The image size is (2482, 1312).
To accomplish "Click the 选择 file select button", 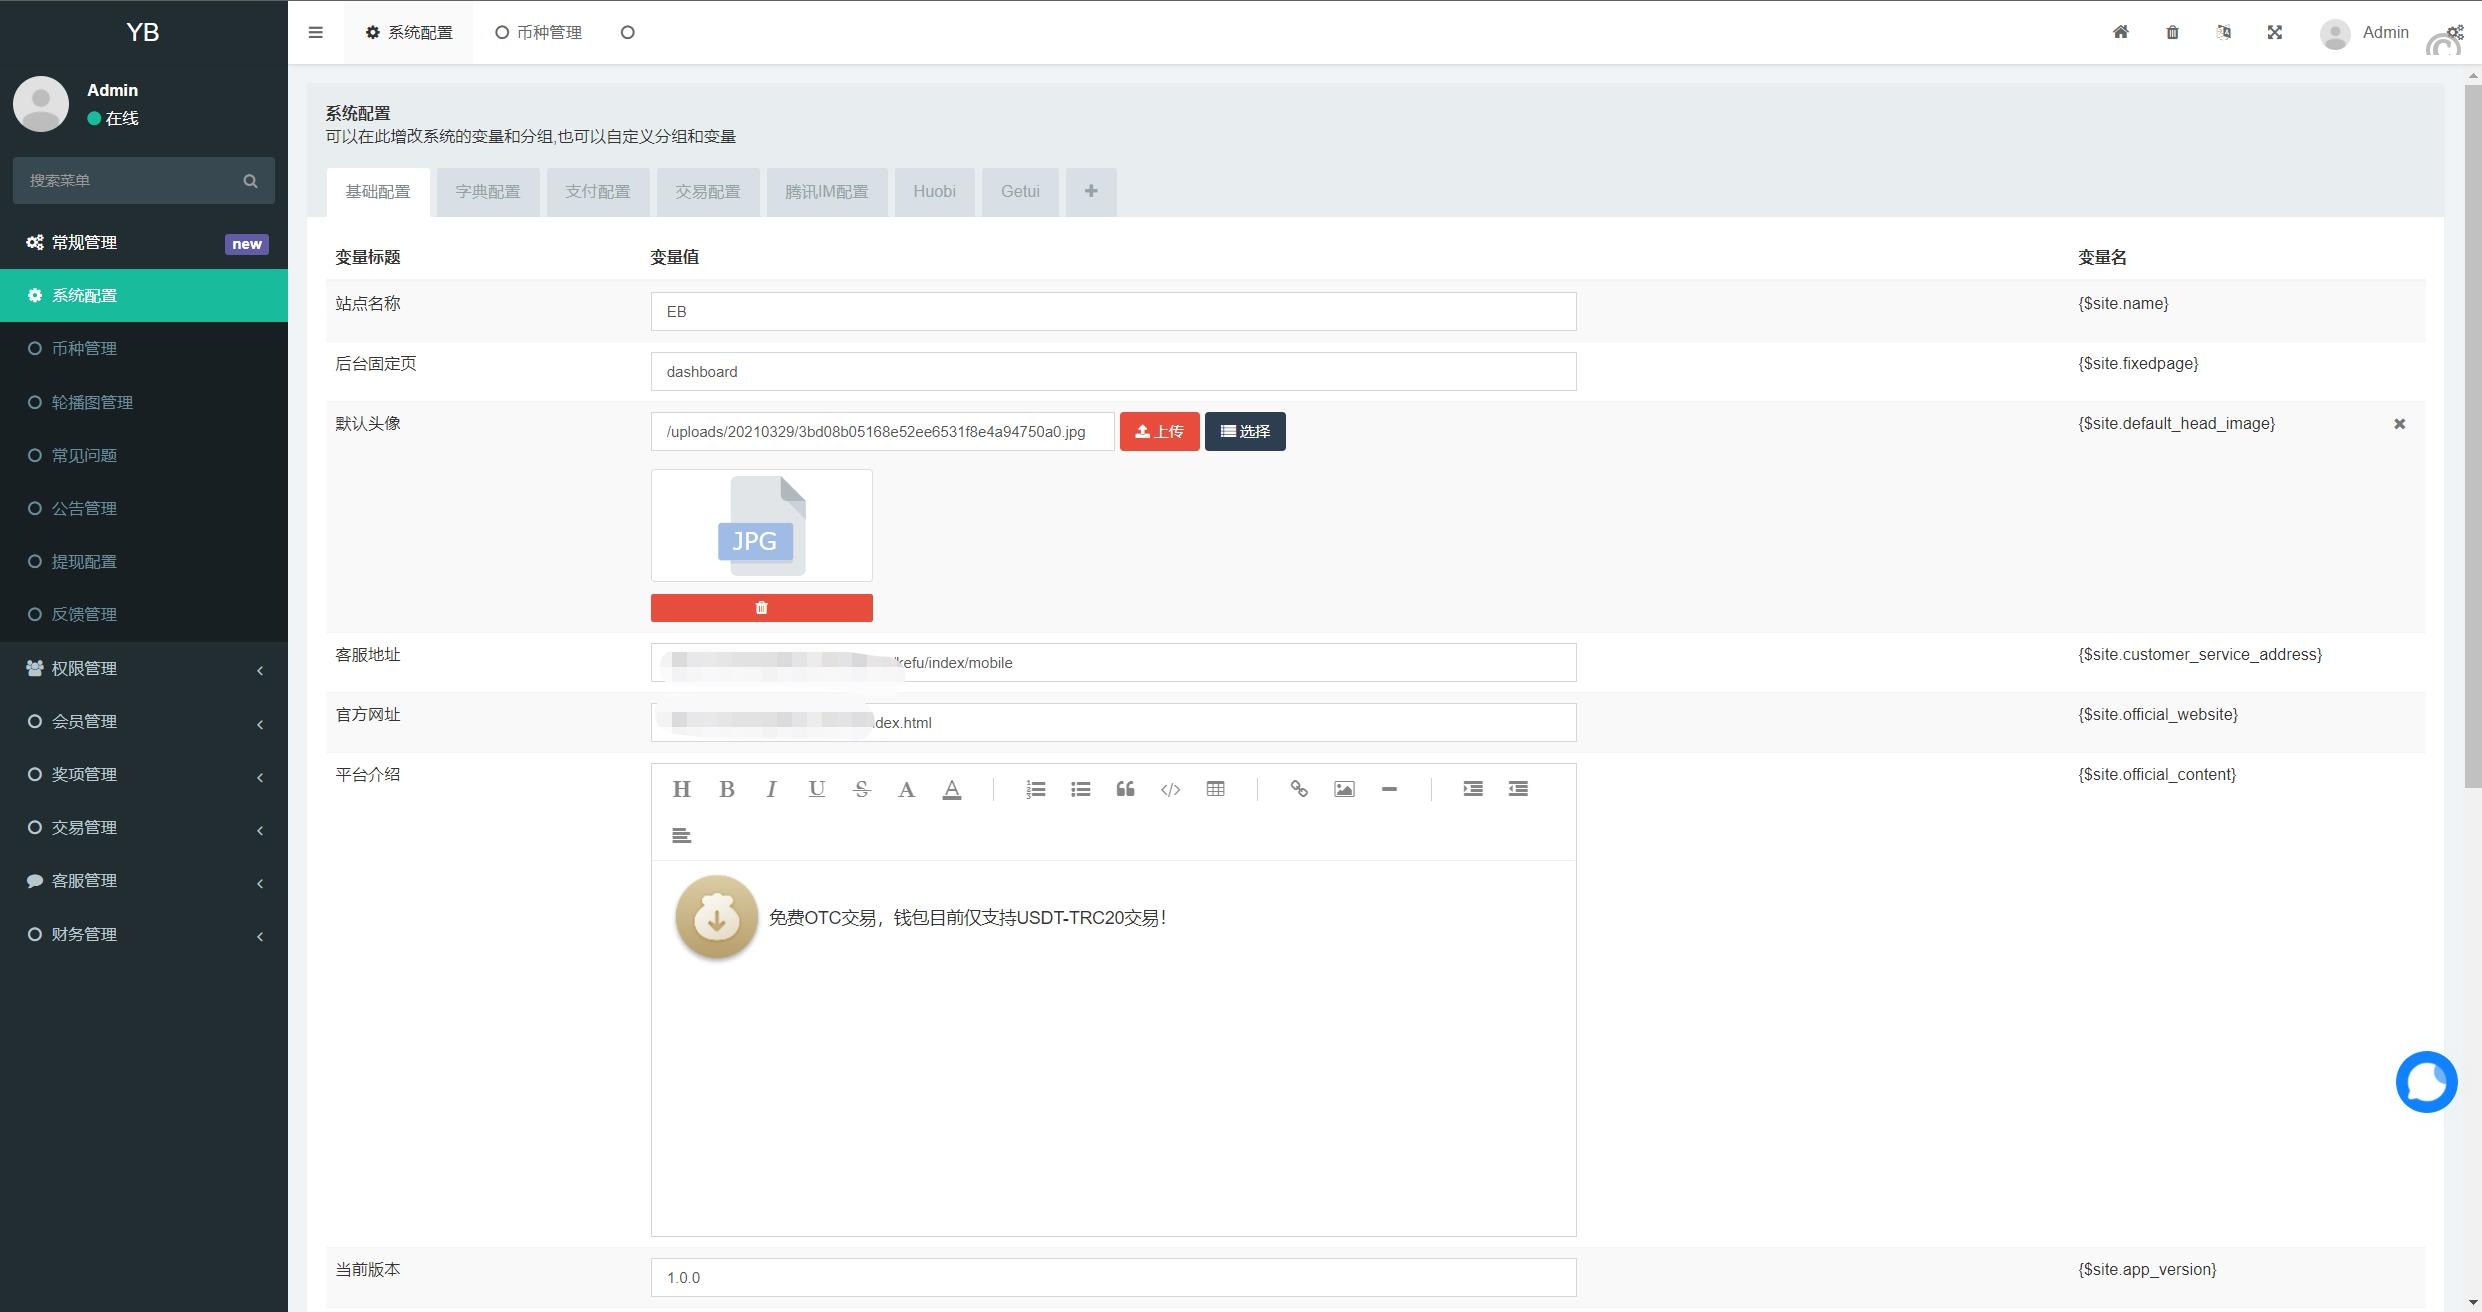I will [x=1244, y=431].
